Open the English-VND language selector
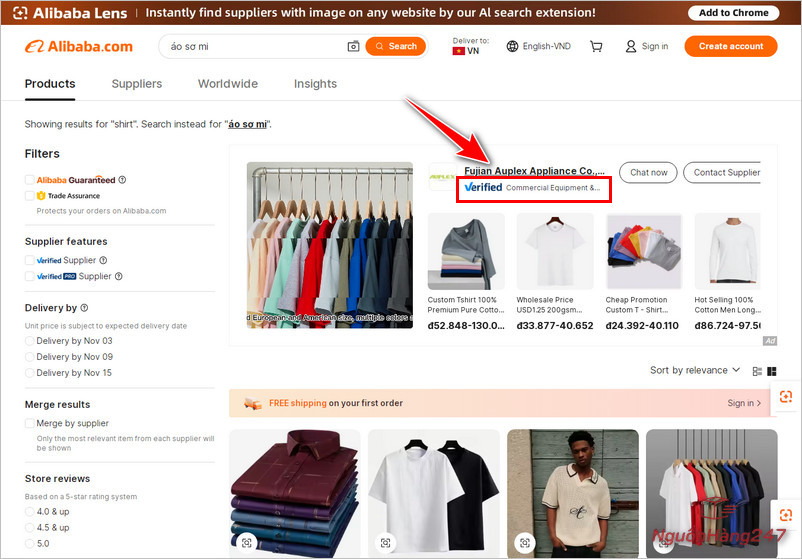Screen dimensions: 802x559 click(x=539, y=47)
